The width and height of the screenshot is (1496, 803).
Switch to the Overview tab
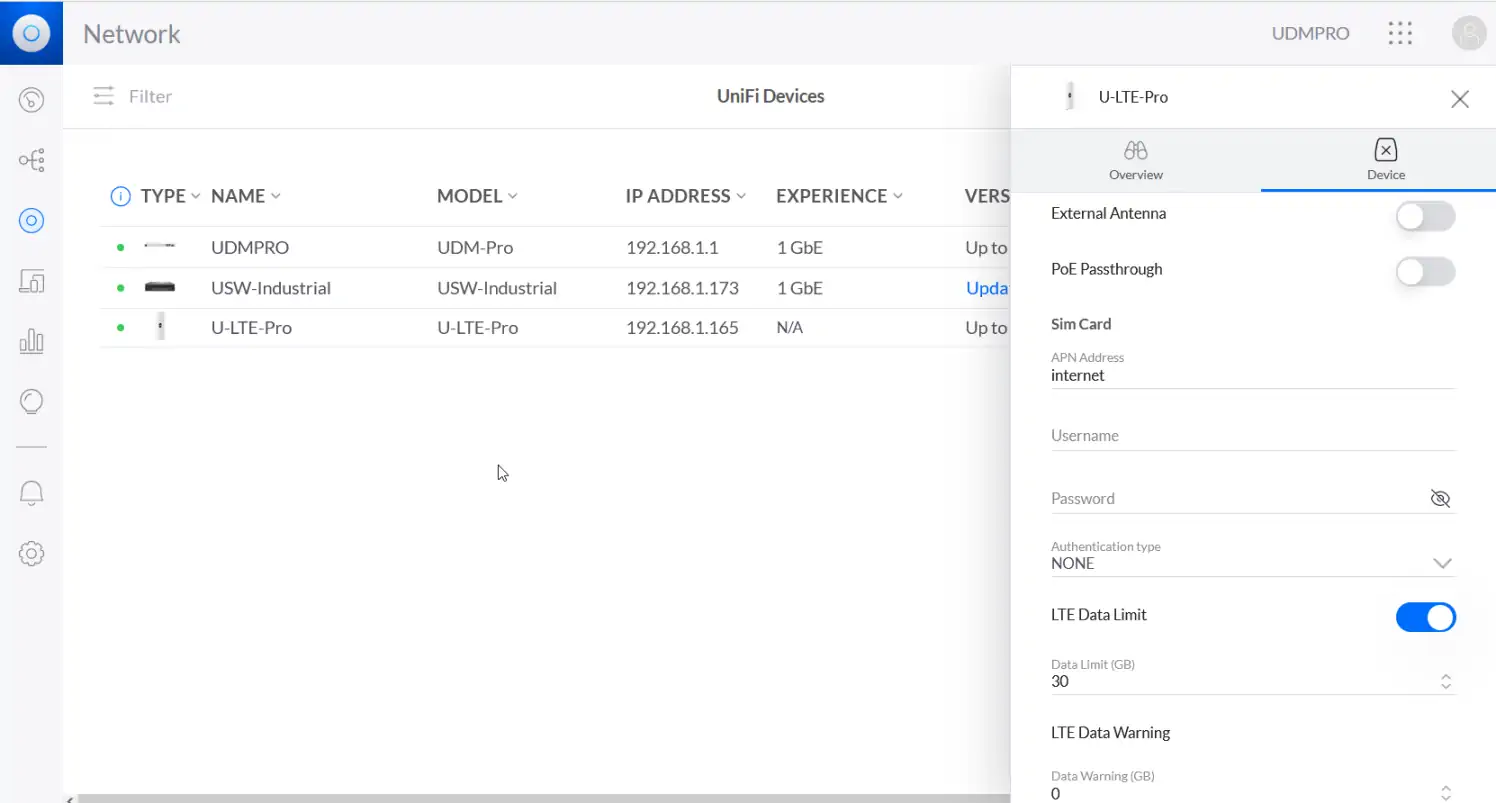(1135, 160)
